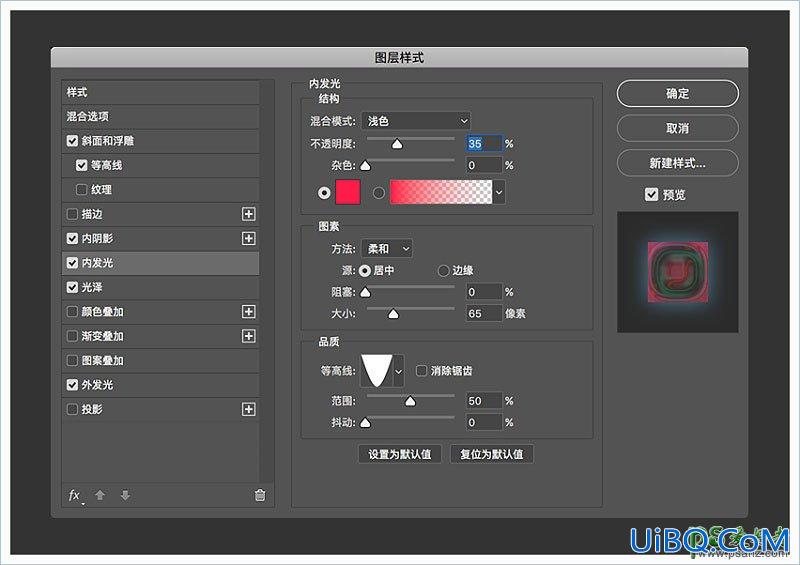Click the style preview thumbnail

[x=678, y=272]
